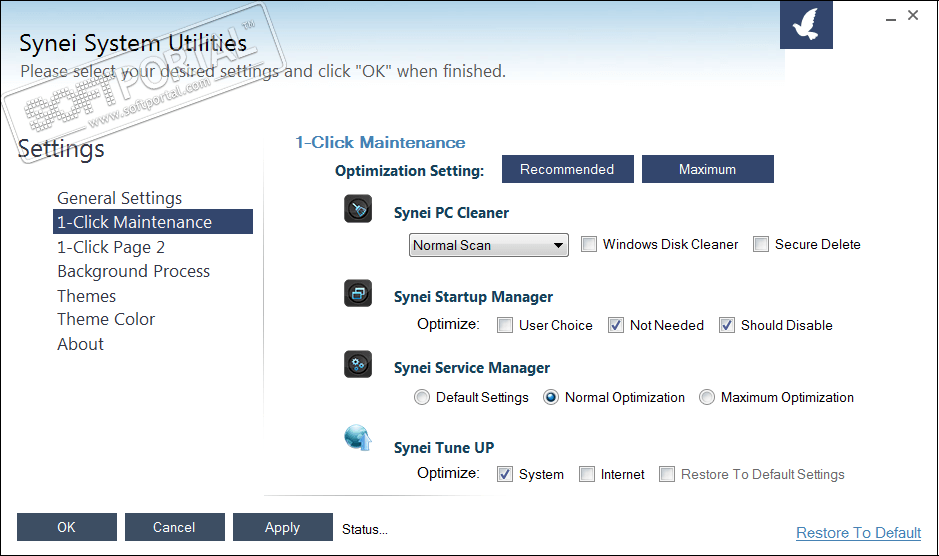Screen dimensions: 939x556
Task: Check Restore To Default Settings checkbox
Action: (x=667, y=475)
